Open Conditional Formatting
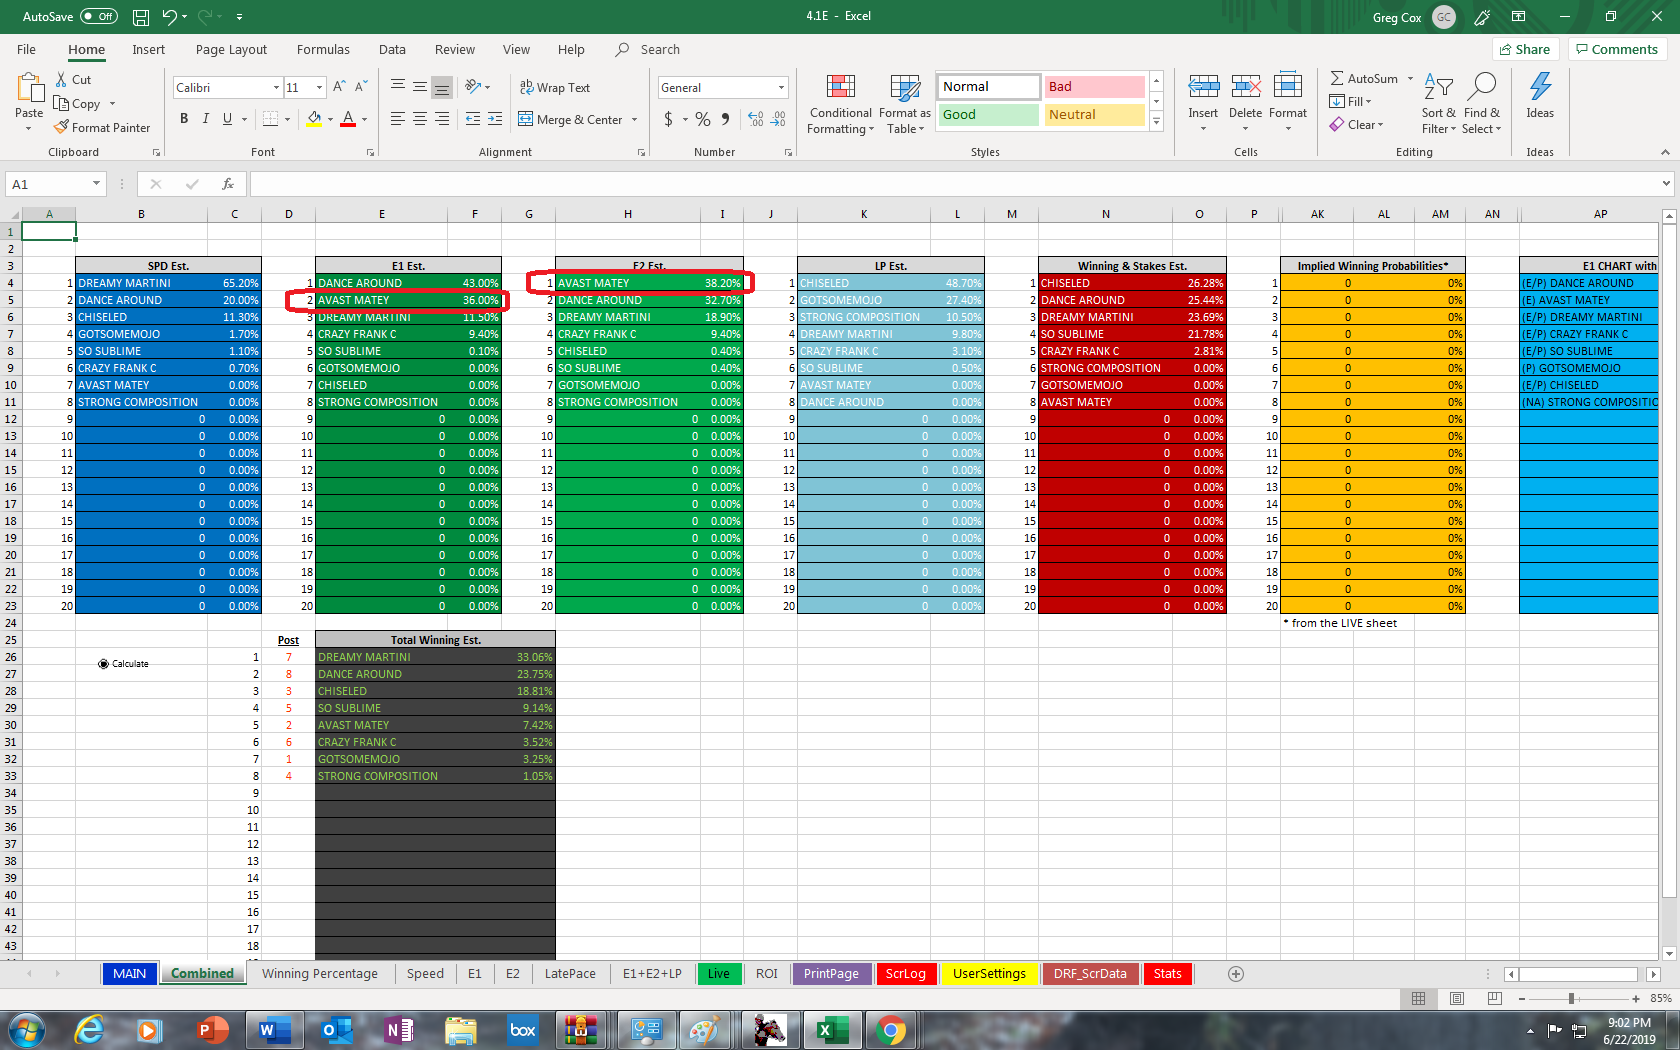The image size is (1680, 1050). (840, 103)
